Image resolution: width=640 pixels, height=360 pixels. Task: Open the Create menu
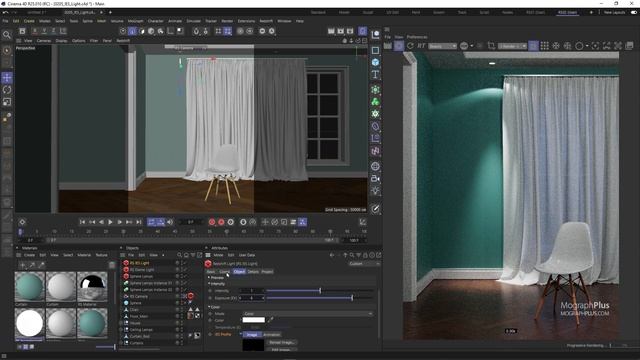pos(29,21)
